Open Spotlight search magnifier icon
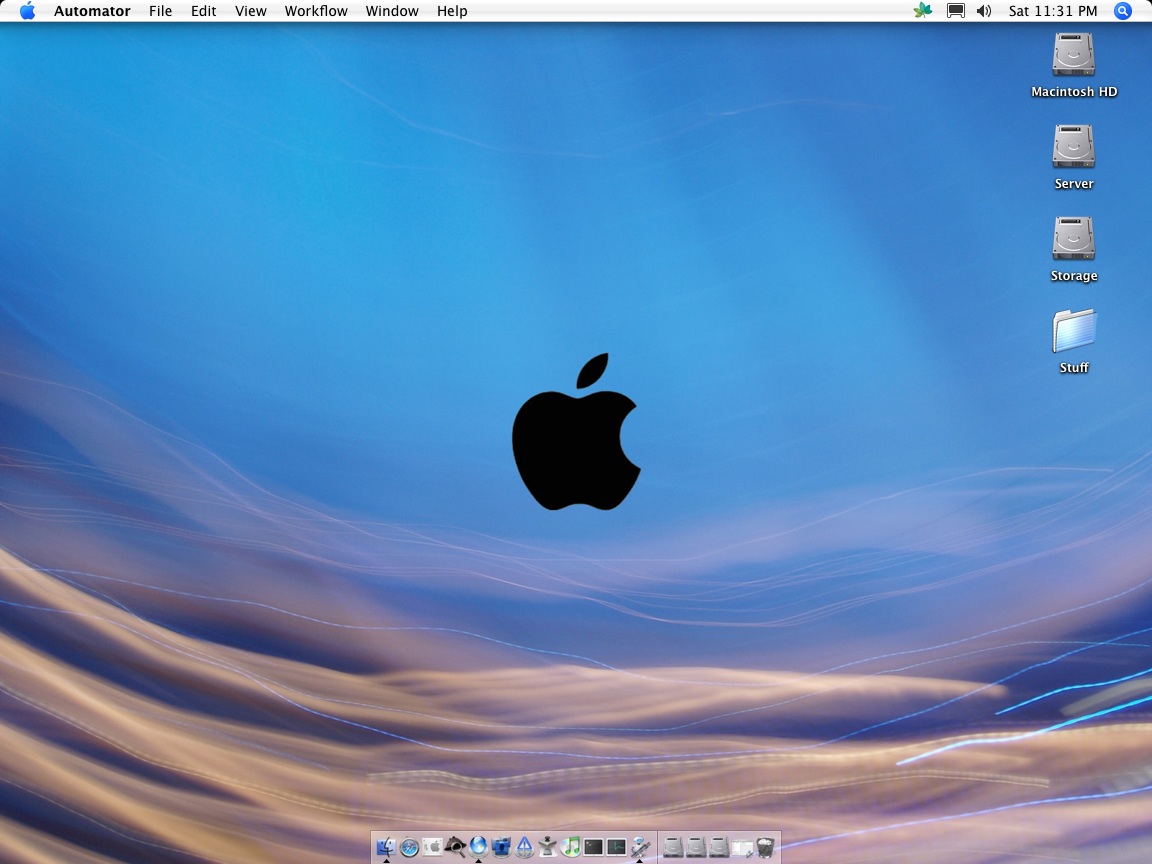1152x864 pixels. [x=1123, y=11]
